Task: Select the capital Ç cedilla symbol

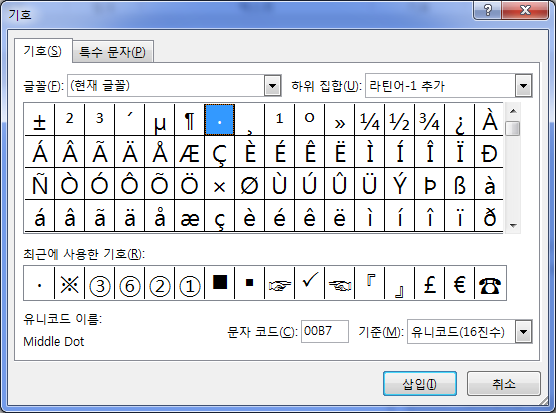Action: coord(219,152)
